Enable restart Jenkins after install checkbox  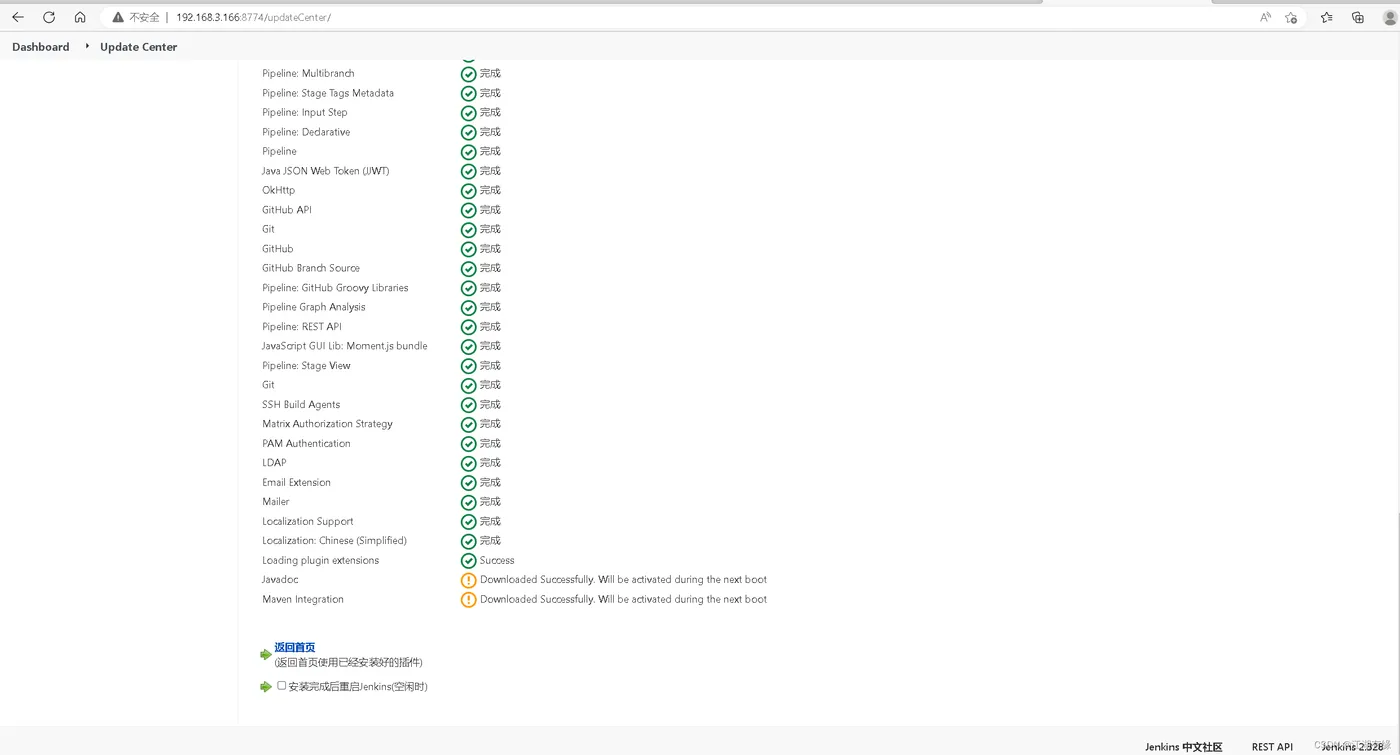click(x=281, y=686)
